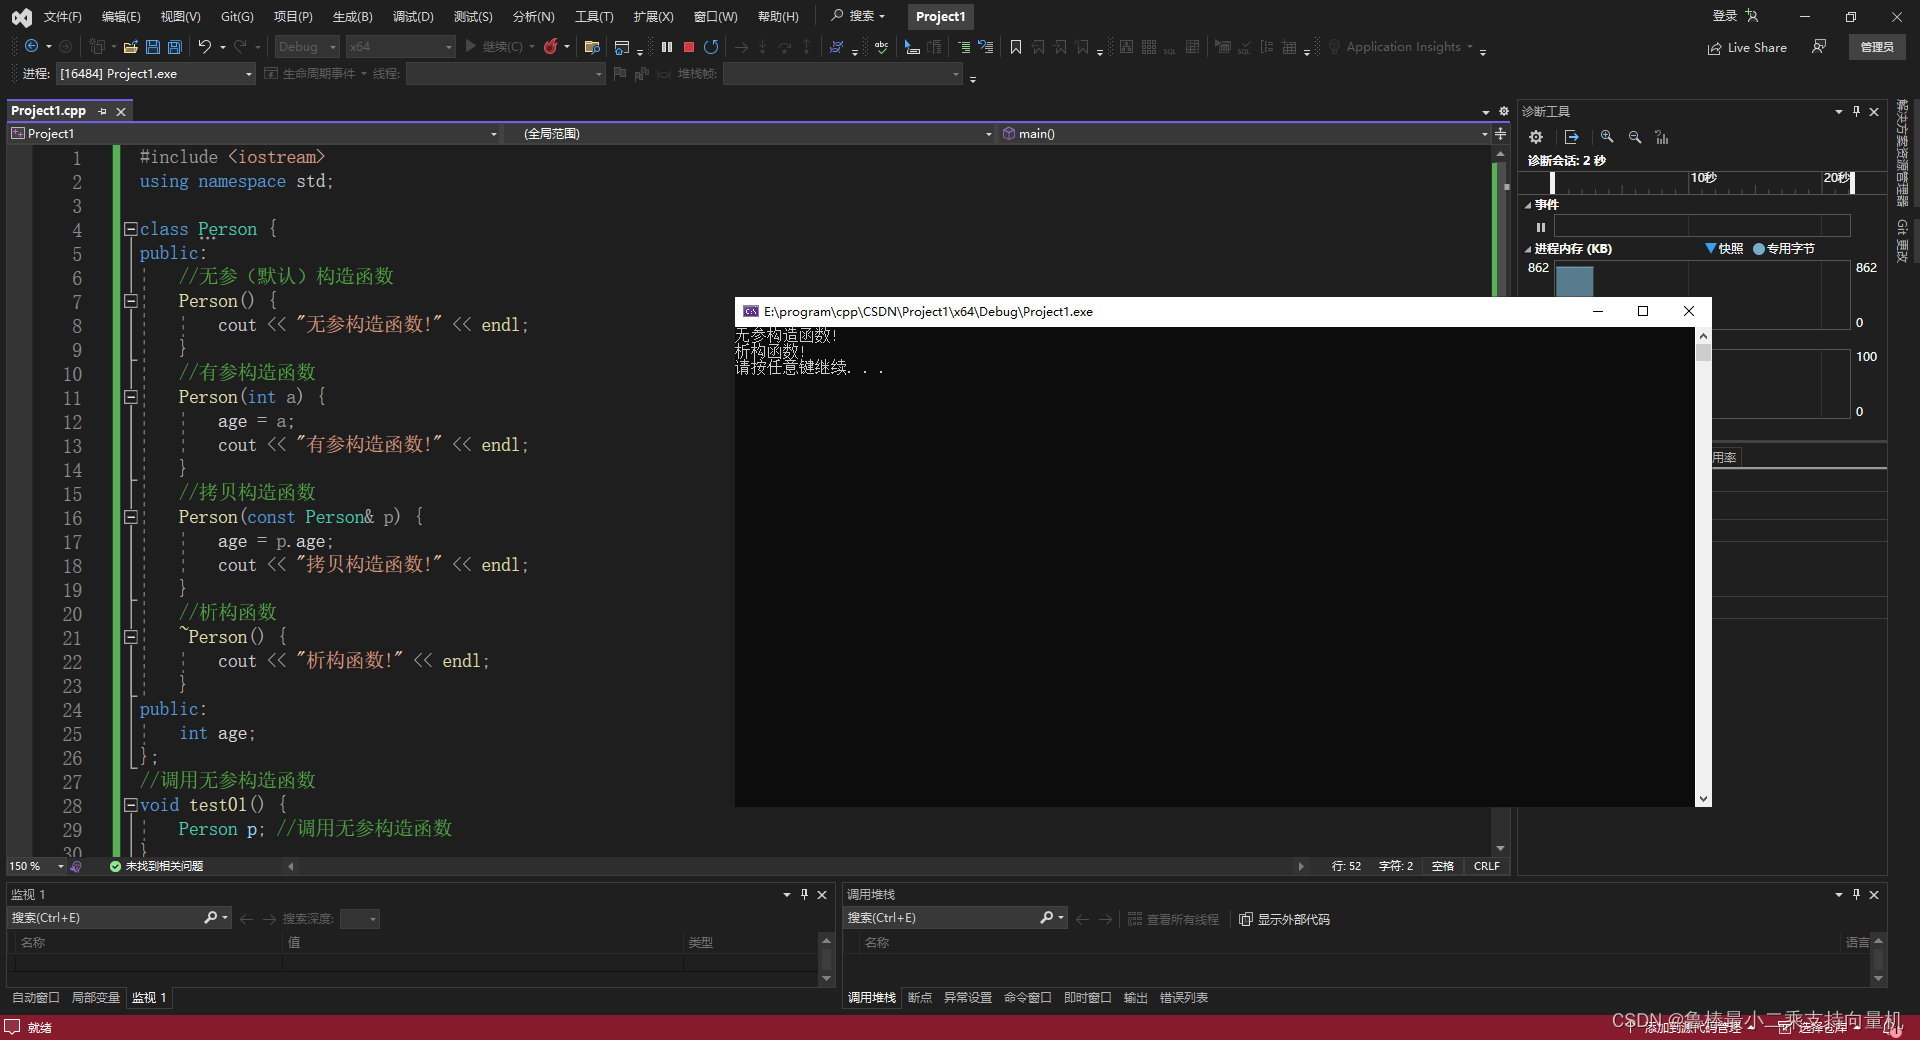Pause the diagnostics events track
This screenshot has width=1920, height=1040.
[x=1541, y=227]
